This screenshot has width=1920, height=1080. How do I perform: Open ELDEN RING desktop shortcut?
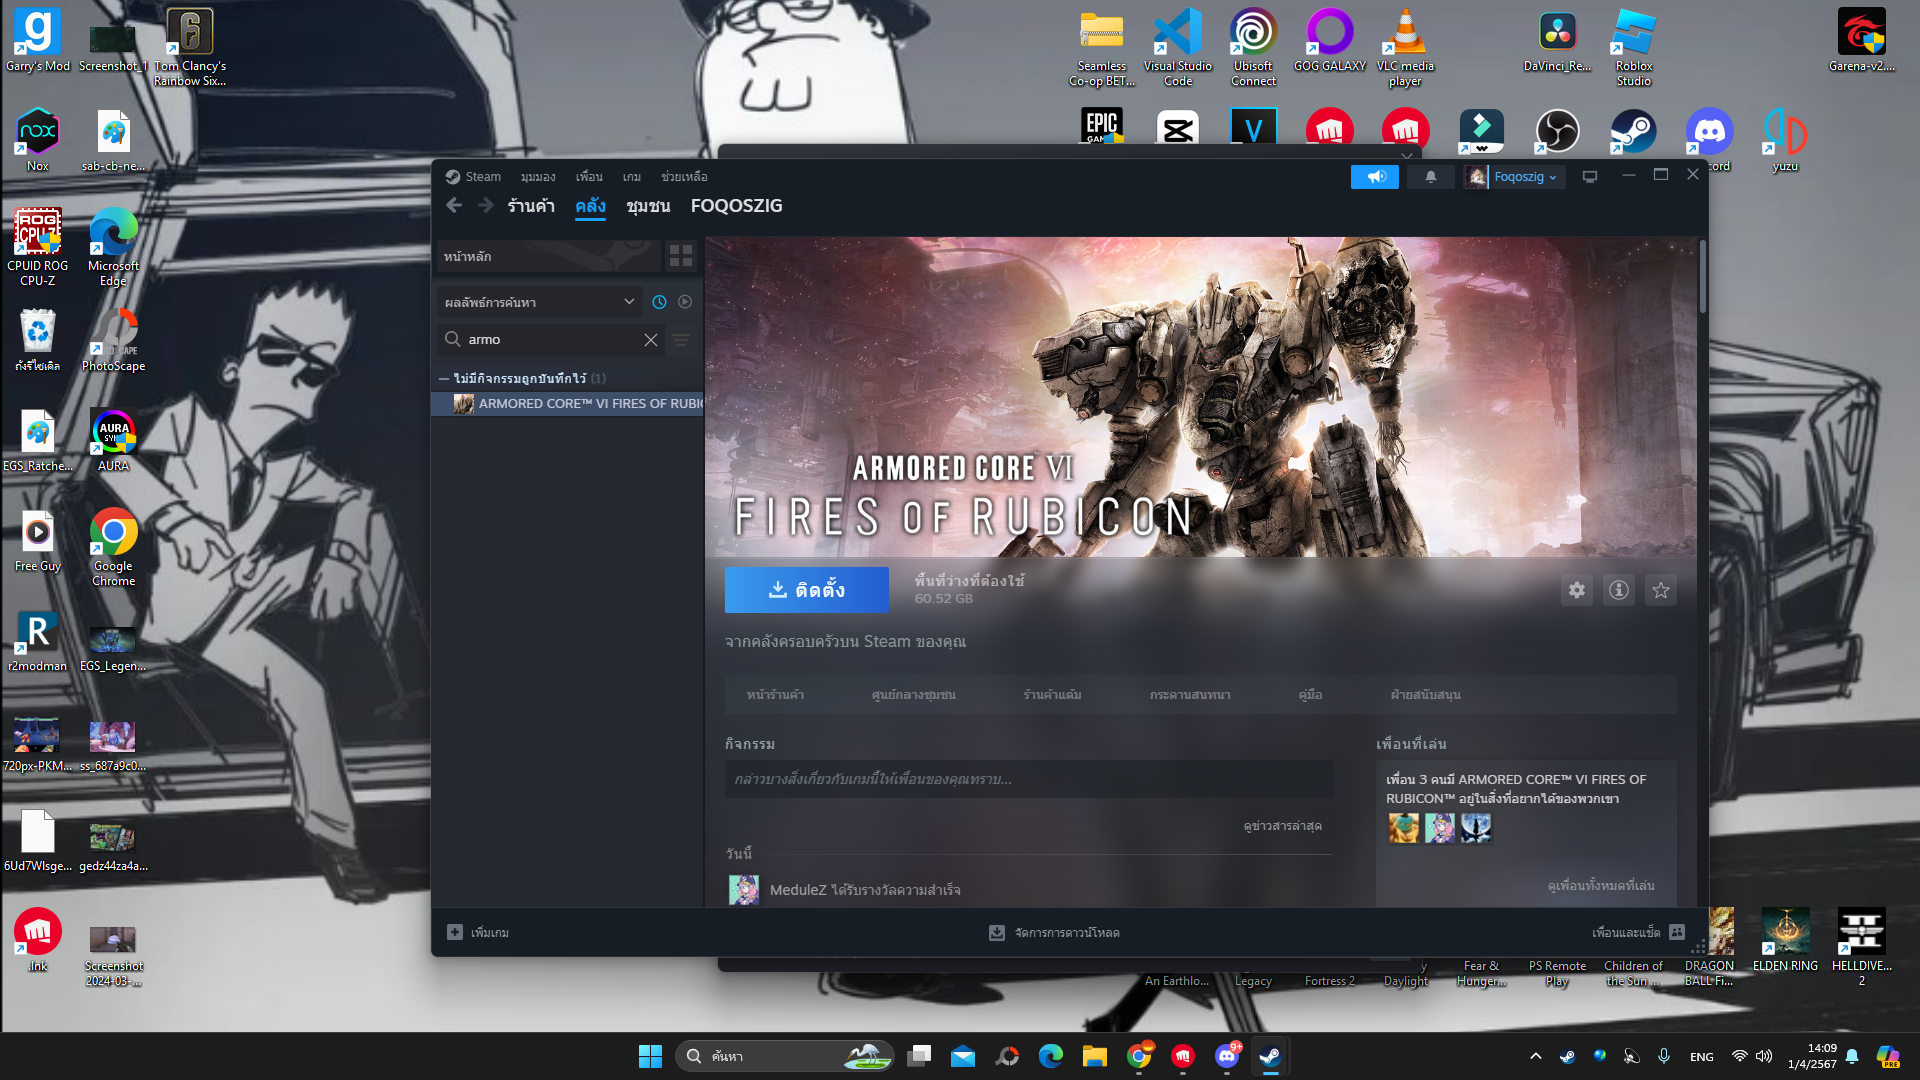coord(1785,941)
